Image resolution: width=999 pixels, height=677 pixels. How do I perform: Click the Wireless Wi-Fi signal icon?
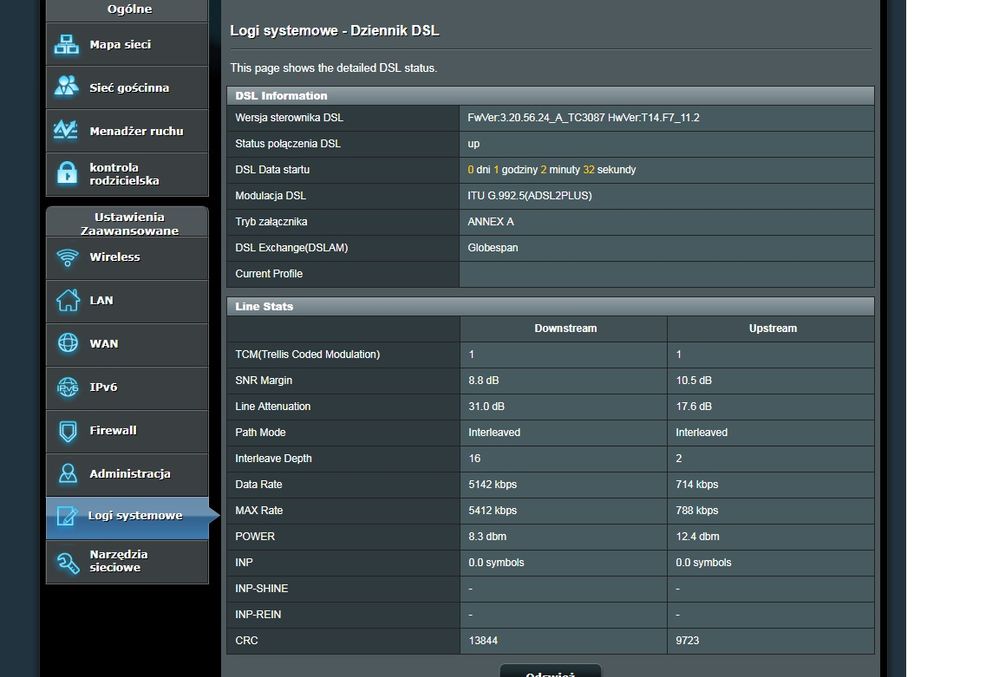[67, 257]
